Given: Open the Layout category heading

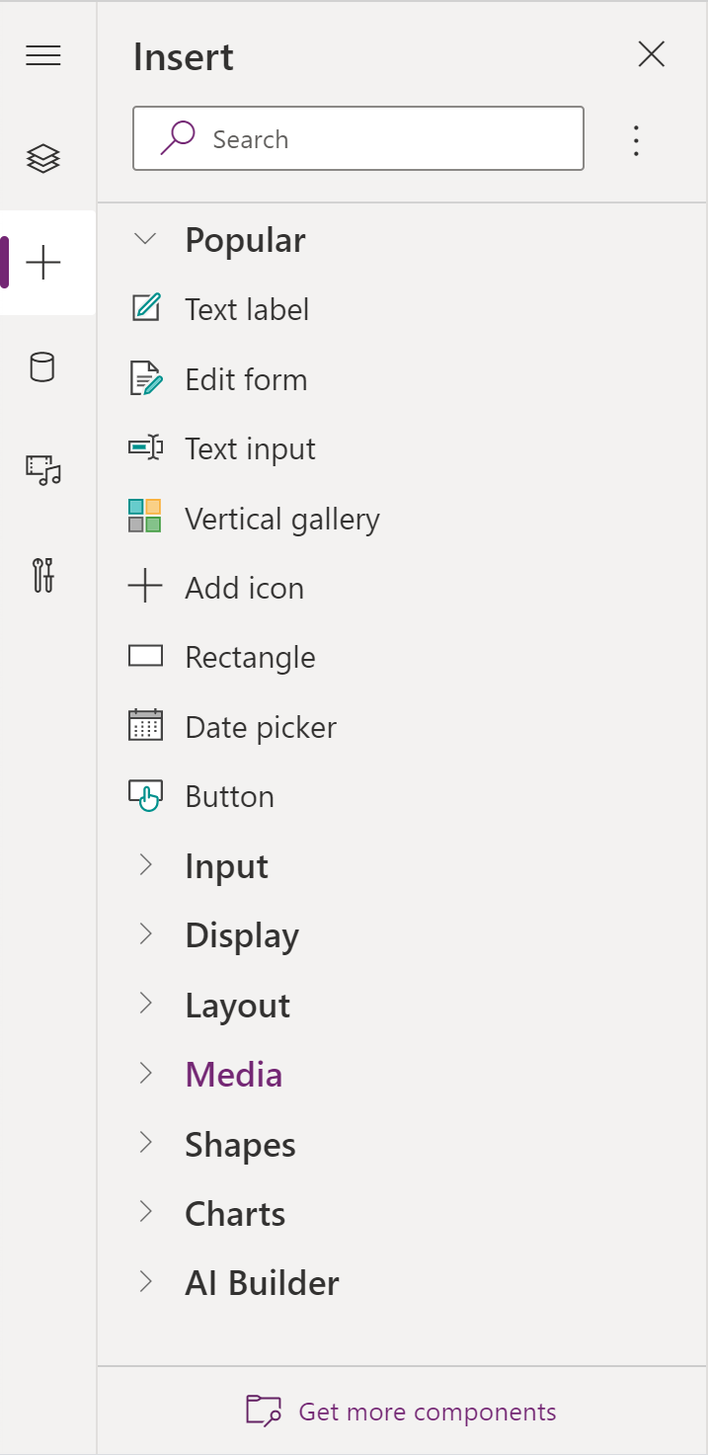Looking at the screenshot, I should pos(237,1005).
